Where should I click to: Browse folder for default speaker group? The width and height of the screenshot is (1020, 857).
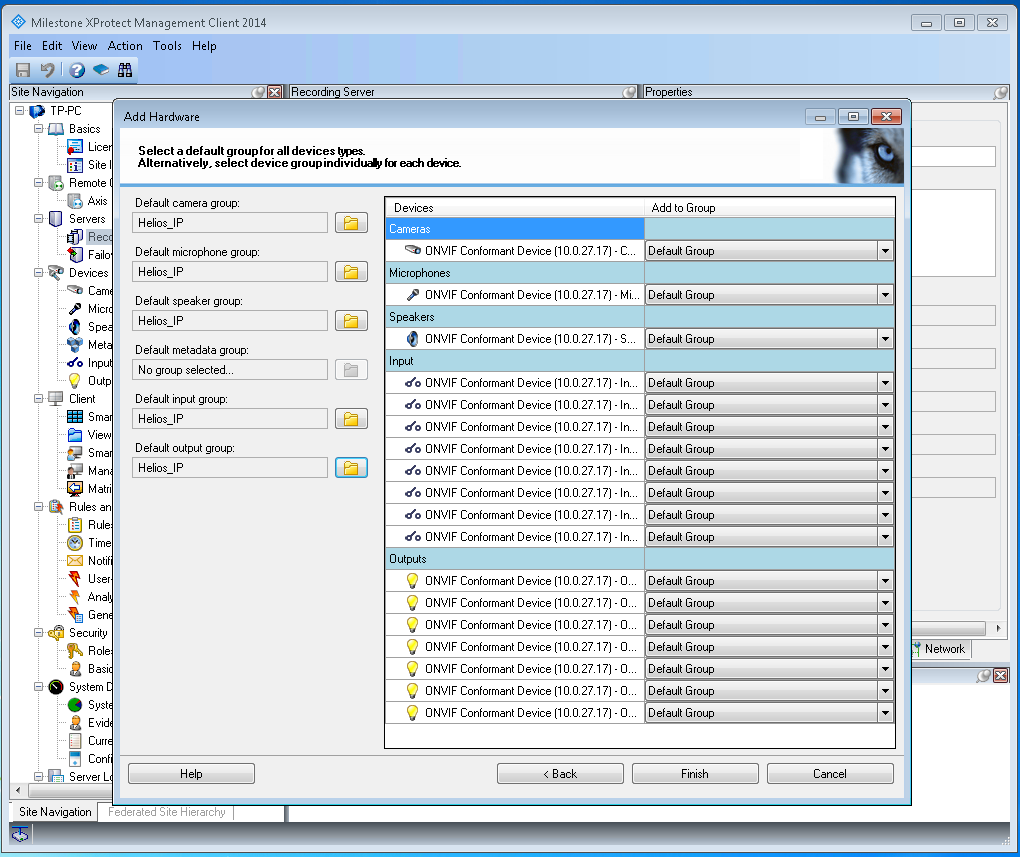(x=351, y=321)
